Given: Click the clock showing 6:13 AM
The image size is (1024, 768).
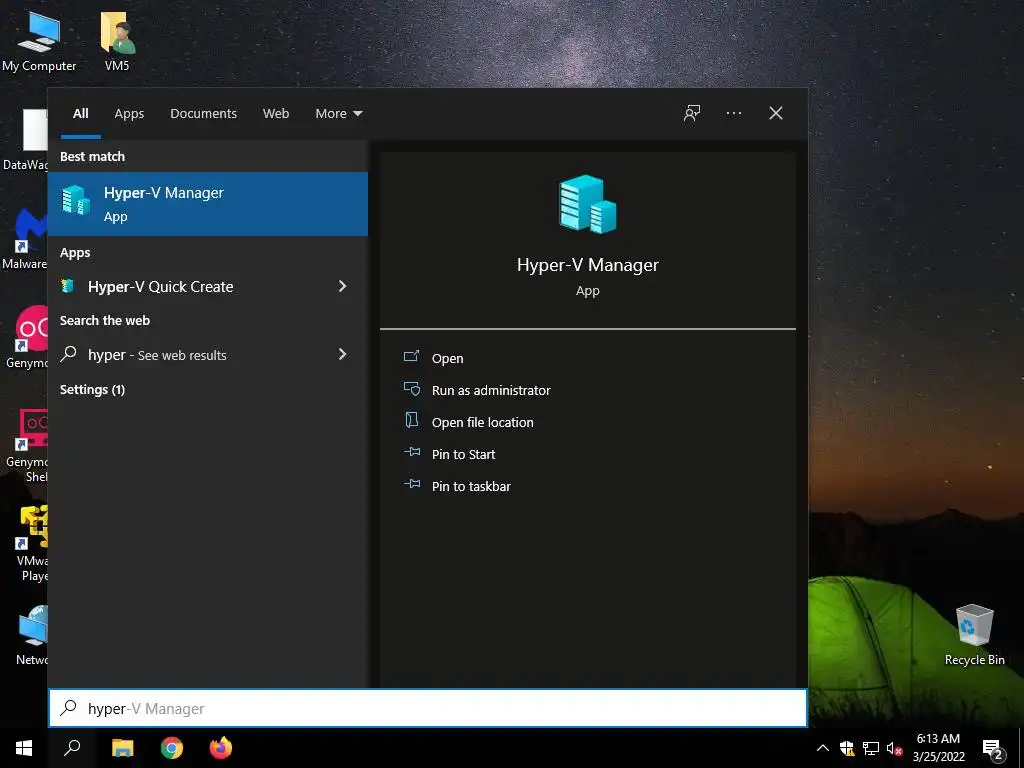Looking at the screenshot, I should 938,748.
